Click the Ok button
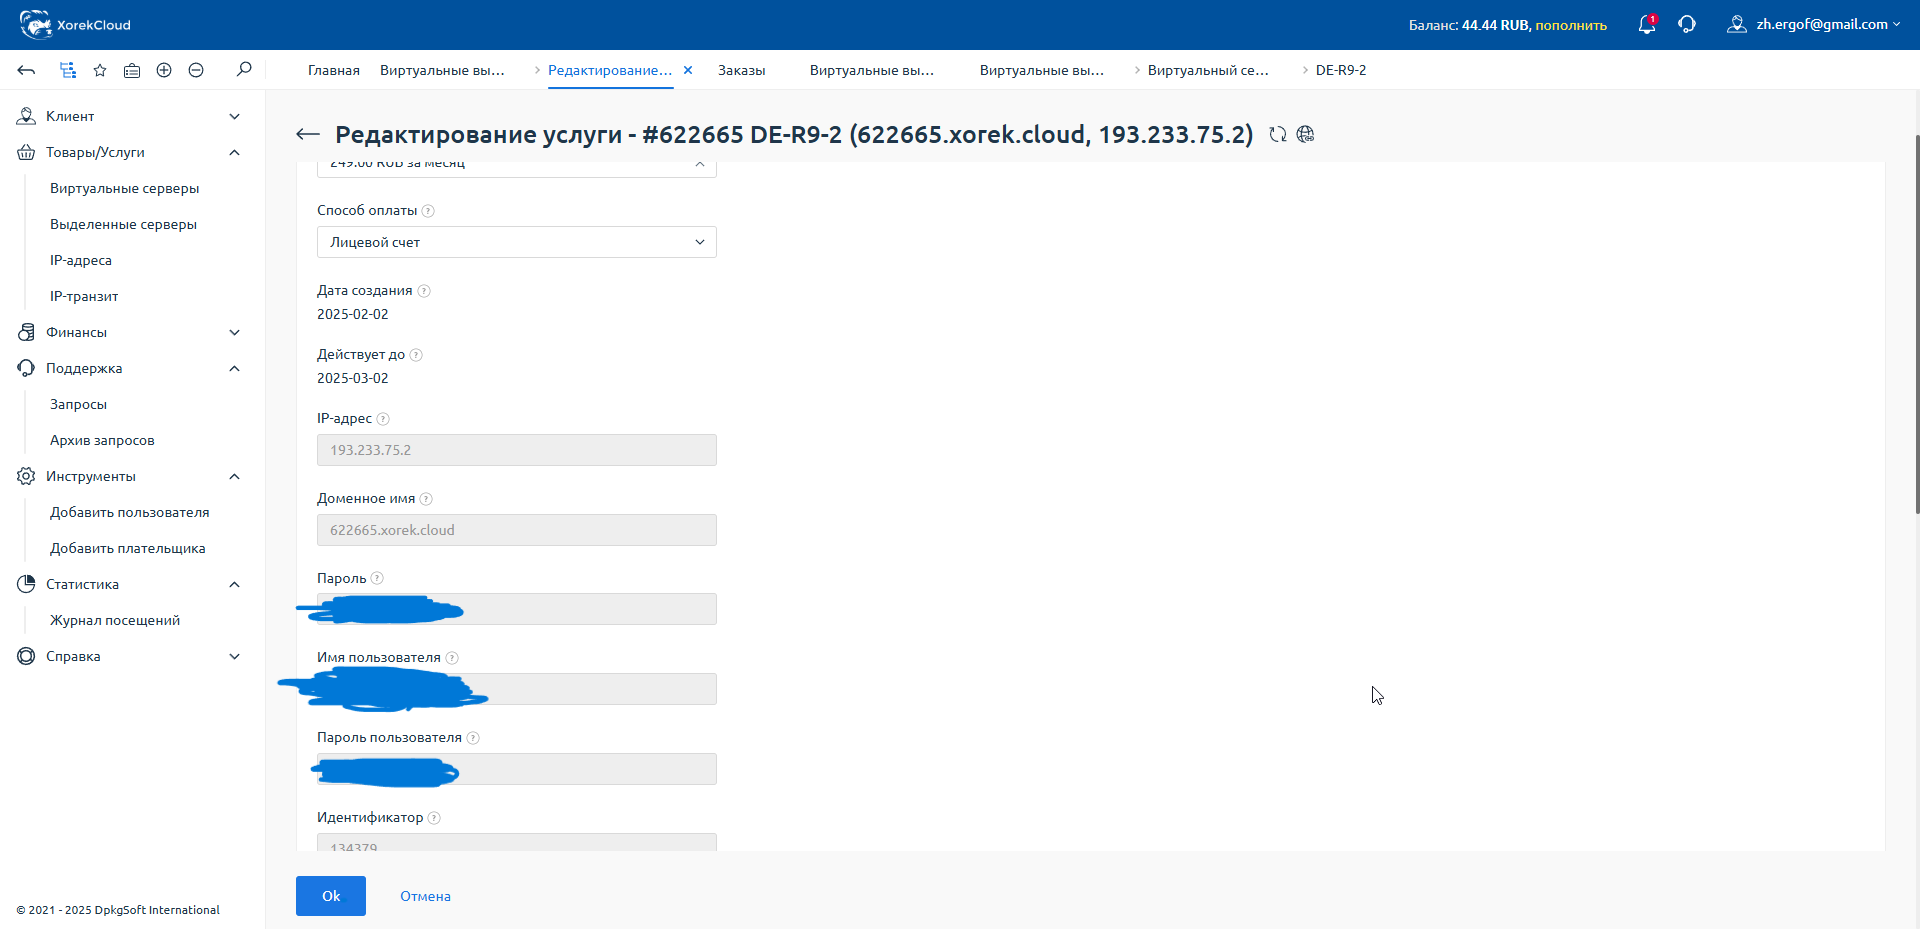The image size is (1920, 929). click(331, 896)
